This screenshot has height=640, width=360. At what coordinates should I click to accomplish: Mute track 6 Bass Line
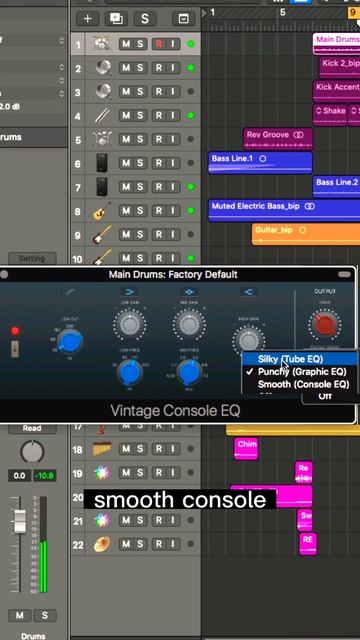click(x=126, y=163)
